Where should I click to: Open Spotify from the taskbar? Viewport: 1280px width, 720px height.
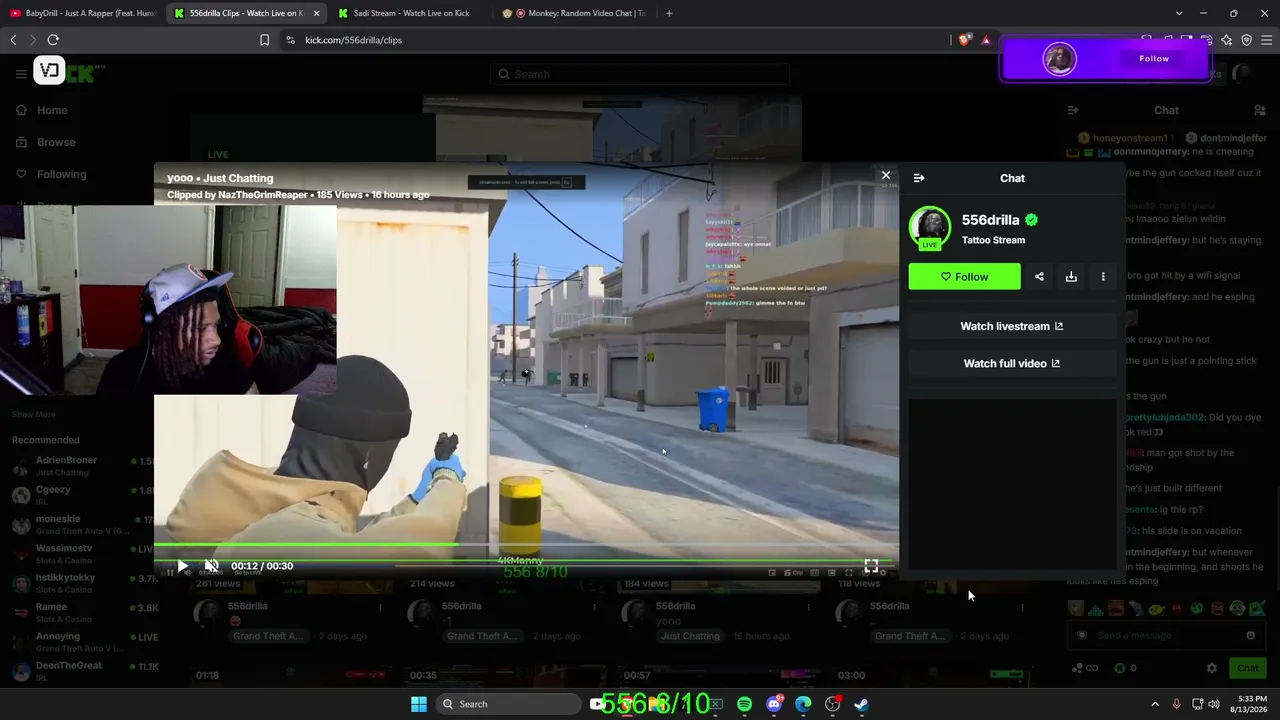[x=744, y=704]
